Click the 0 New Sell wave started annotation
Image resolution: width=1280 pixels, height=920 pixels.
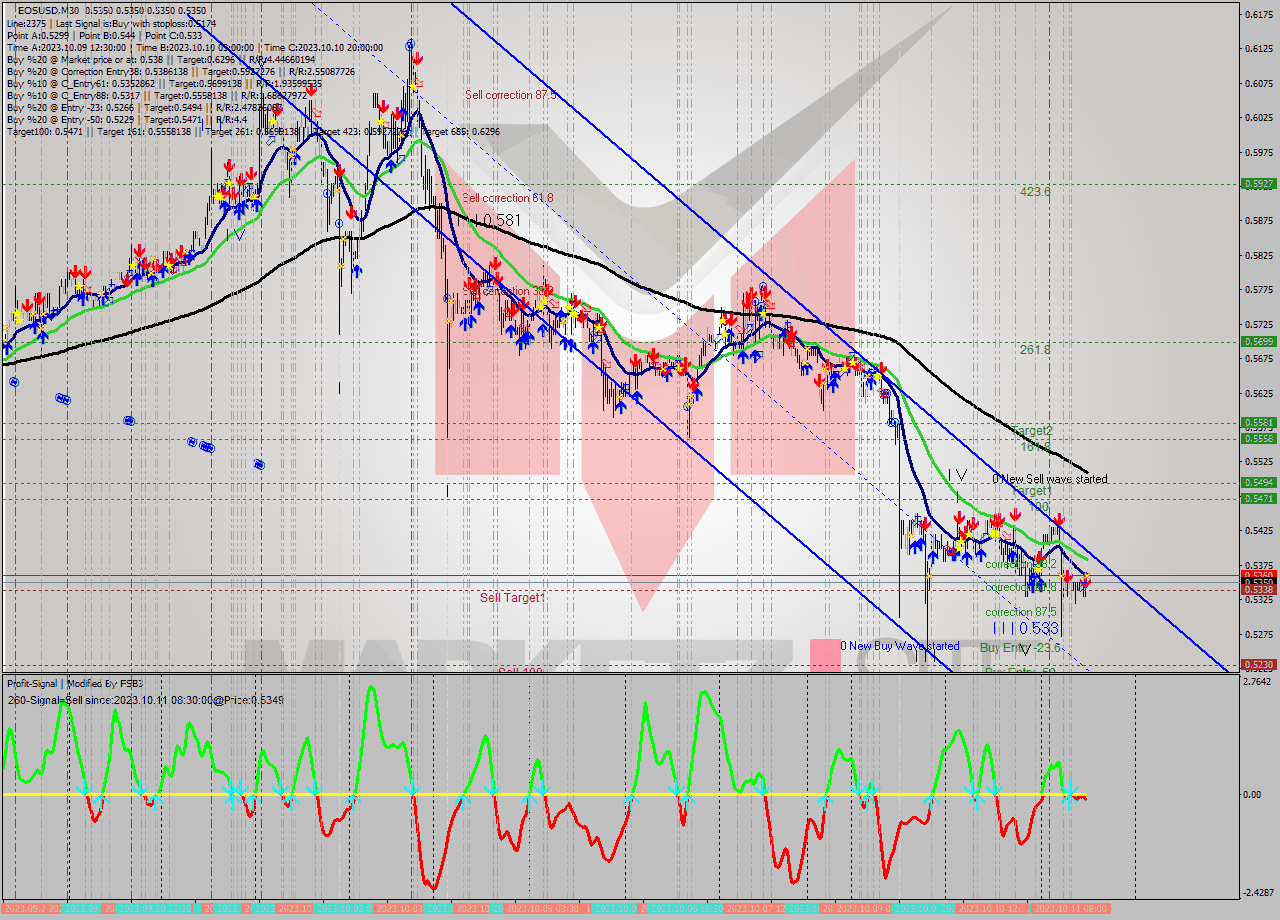coord(1051,478)
